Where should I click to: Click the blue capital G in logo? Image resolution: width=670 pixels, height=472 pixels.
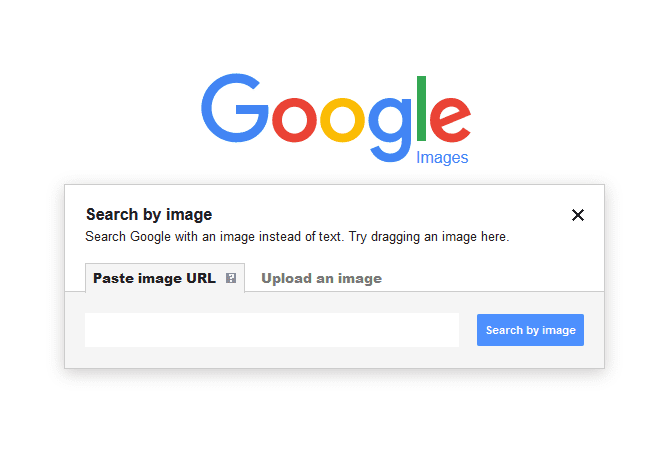pyautogui.click(x=235, y=108)
